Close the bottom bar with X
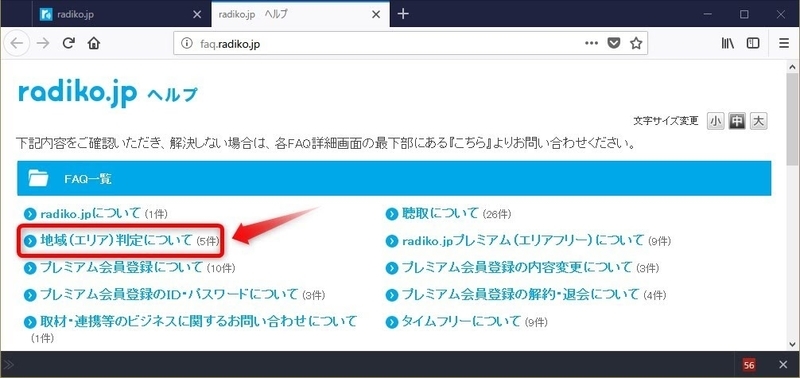The width and height of the screenshot is (800, 378). 784,364
